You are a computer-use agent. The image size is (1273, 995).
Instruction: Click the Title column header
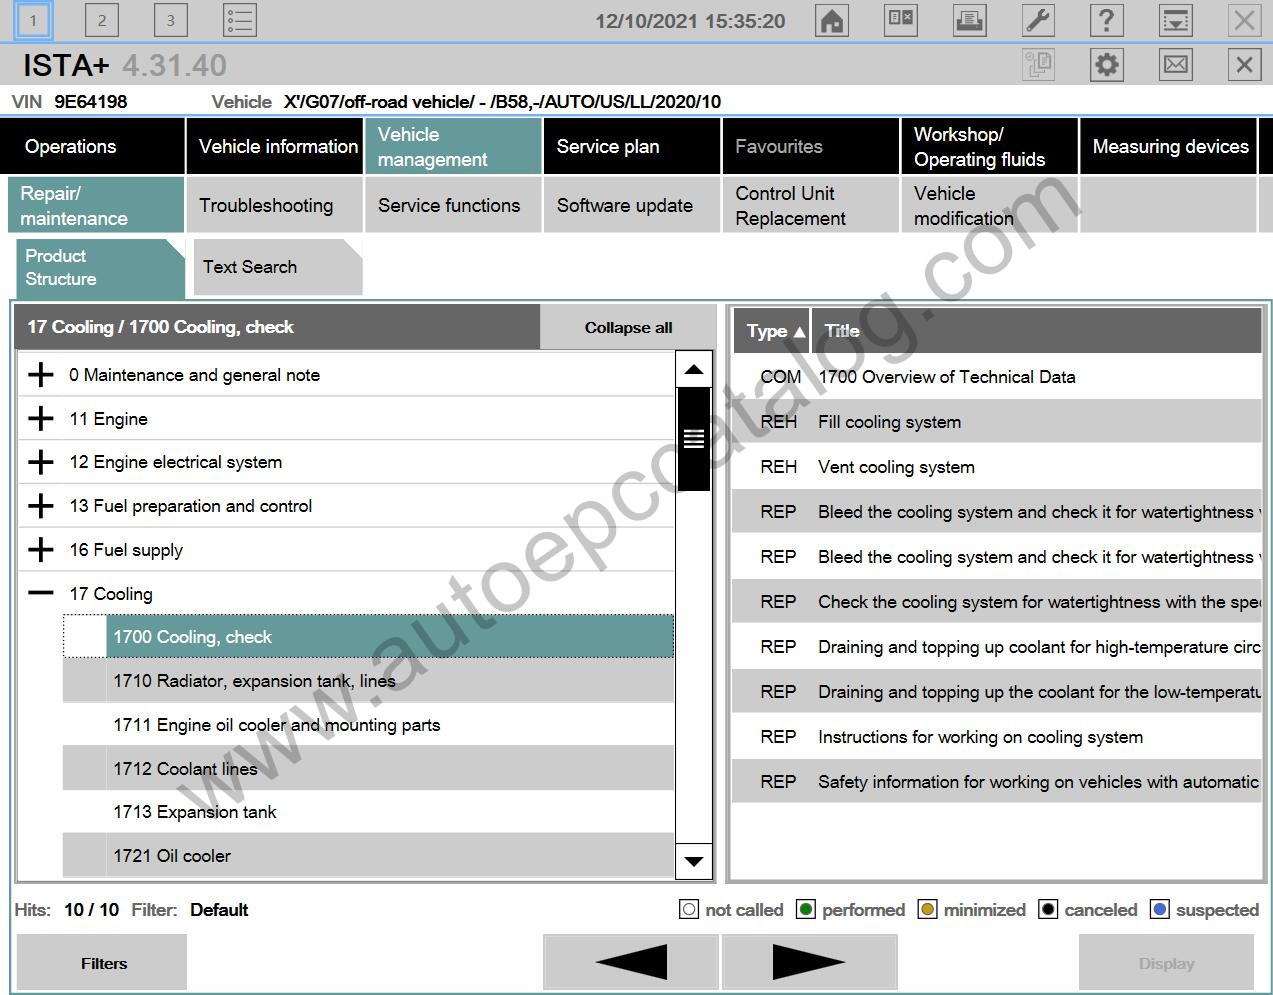[1036, 330]
